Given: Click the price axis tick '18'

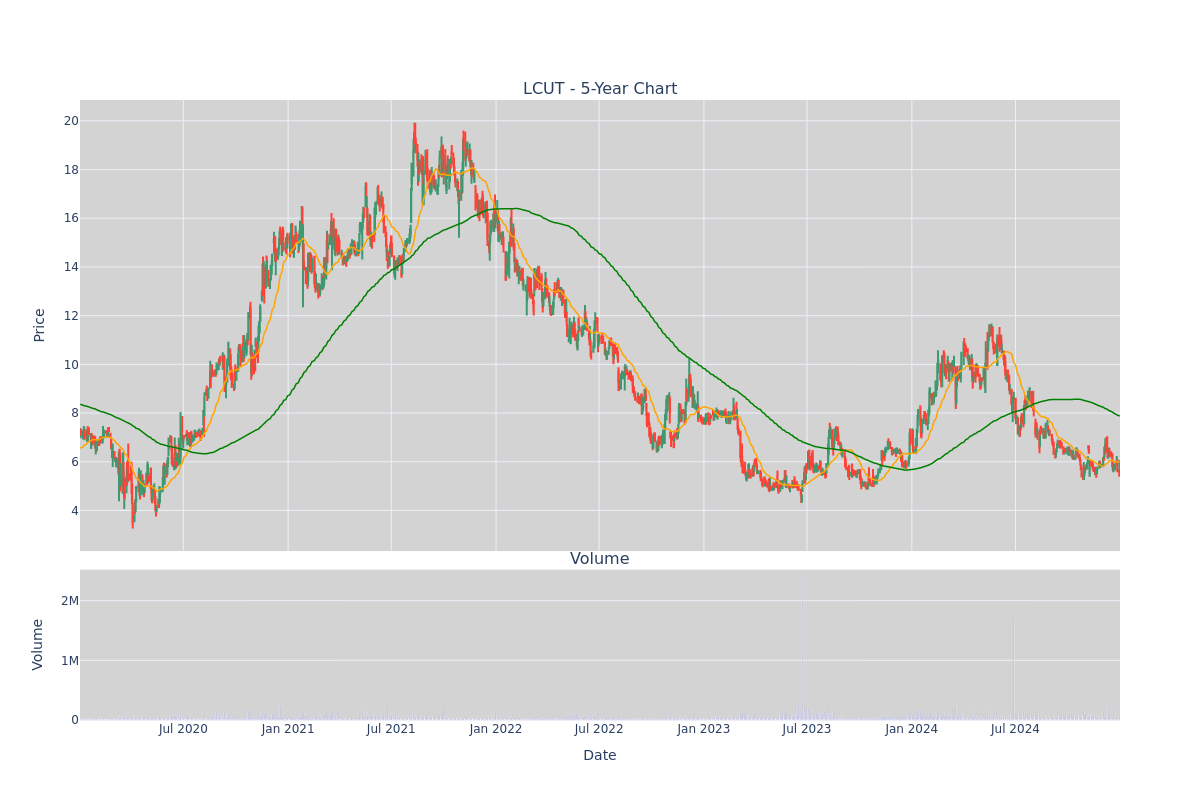Looking at the screenshot, I should (71, 170).
